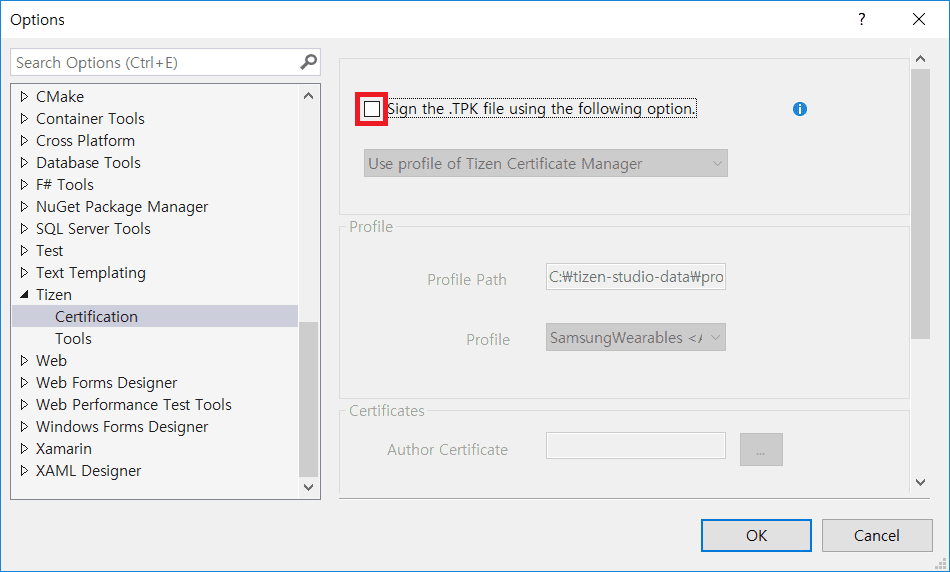Click the right pane scroll-down arrow
Screen dimensions: 950x572
click(x=920, y=482)
